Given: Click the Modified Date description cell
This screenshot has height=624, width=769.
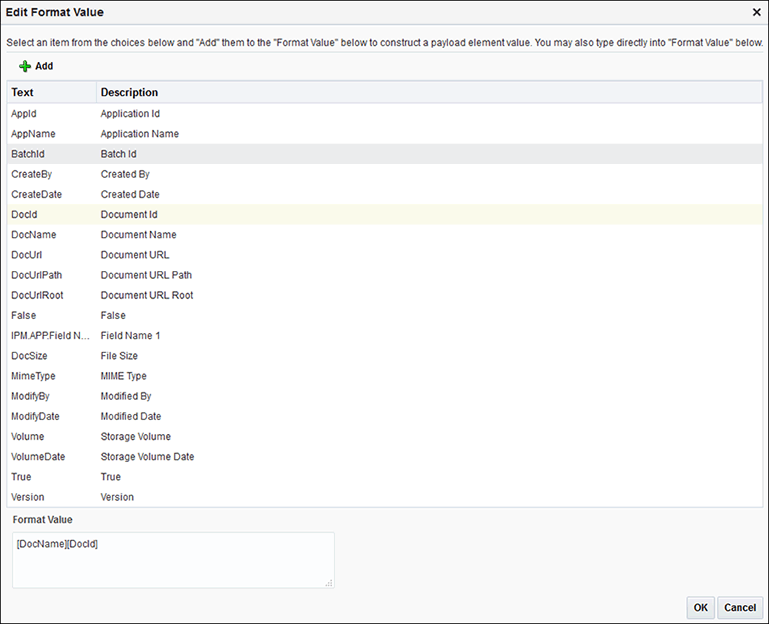Looking at the screenshot, I should (131, 416).
